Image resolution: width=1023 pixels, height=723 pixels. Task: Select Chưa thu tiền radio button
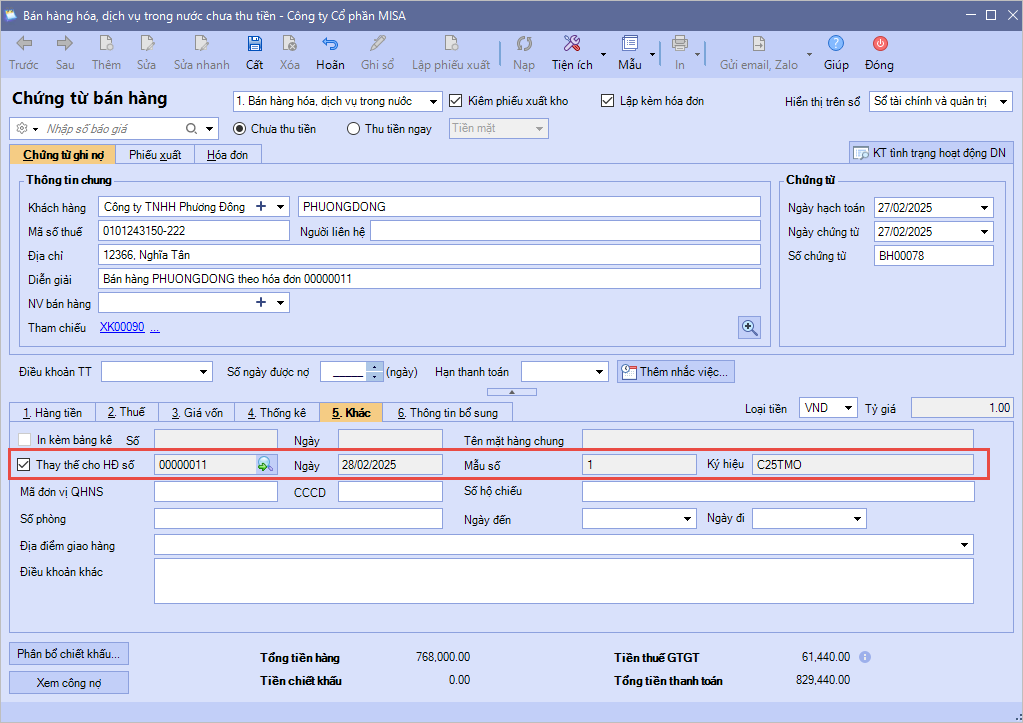pyautogui.click(x=239, y=129)
